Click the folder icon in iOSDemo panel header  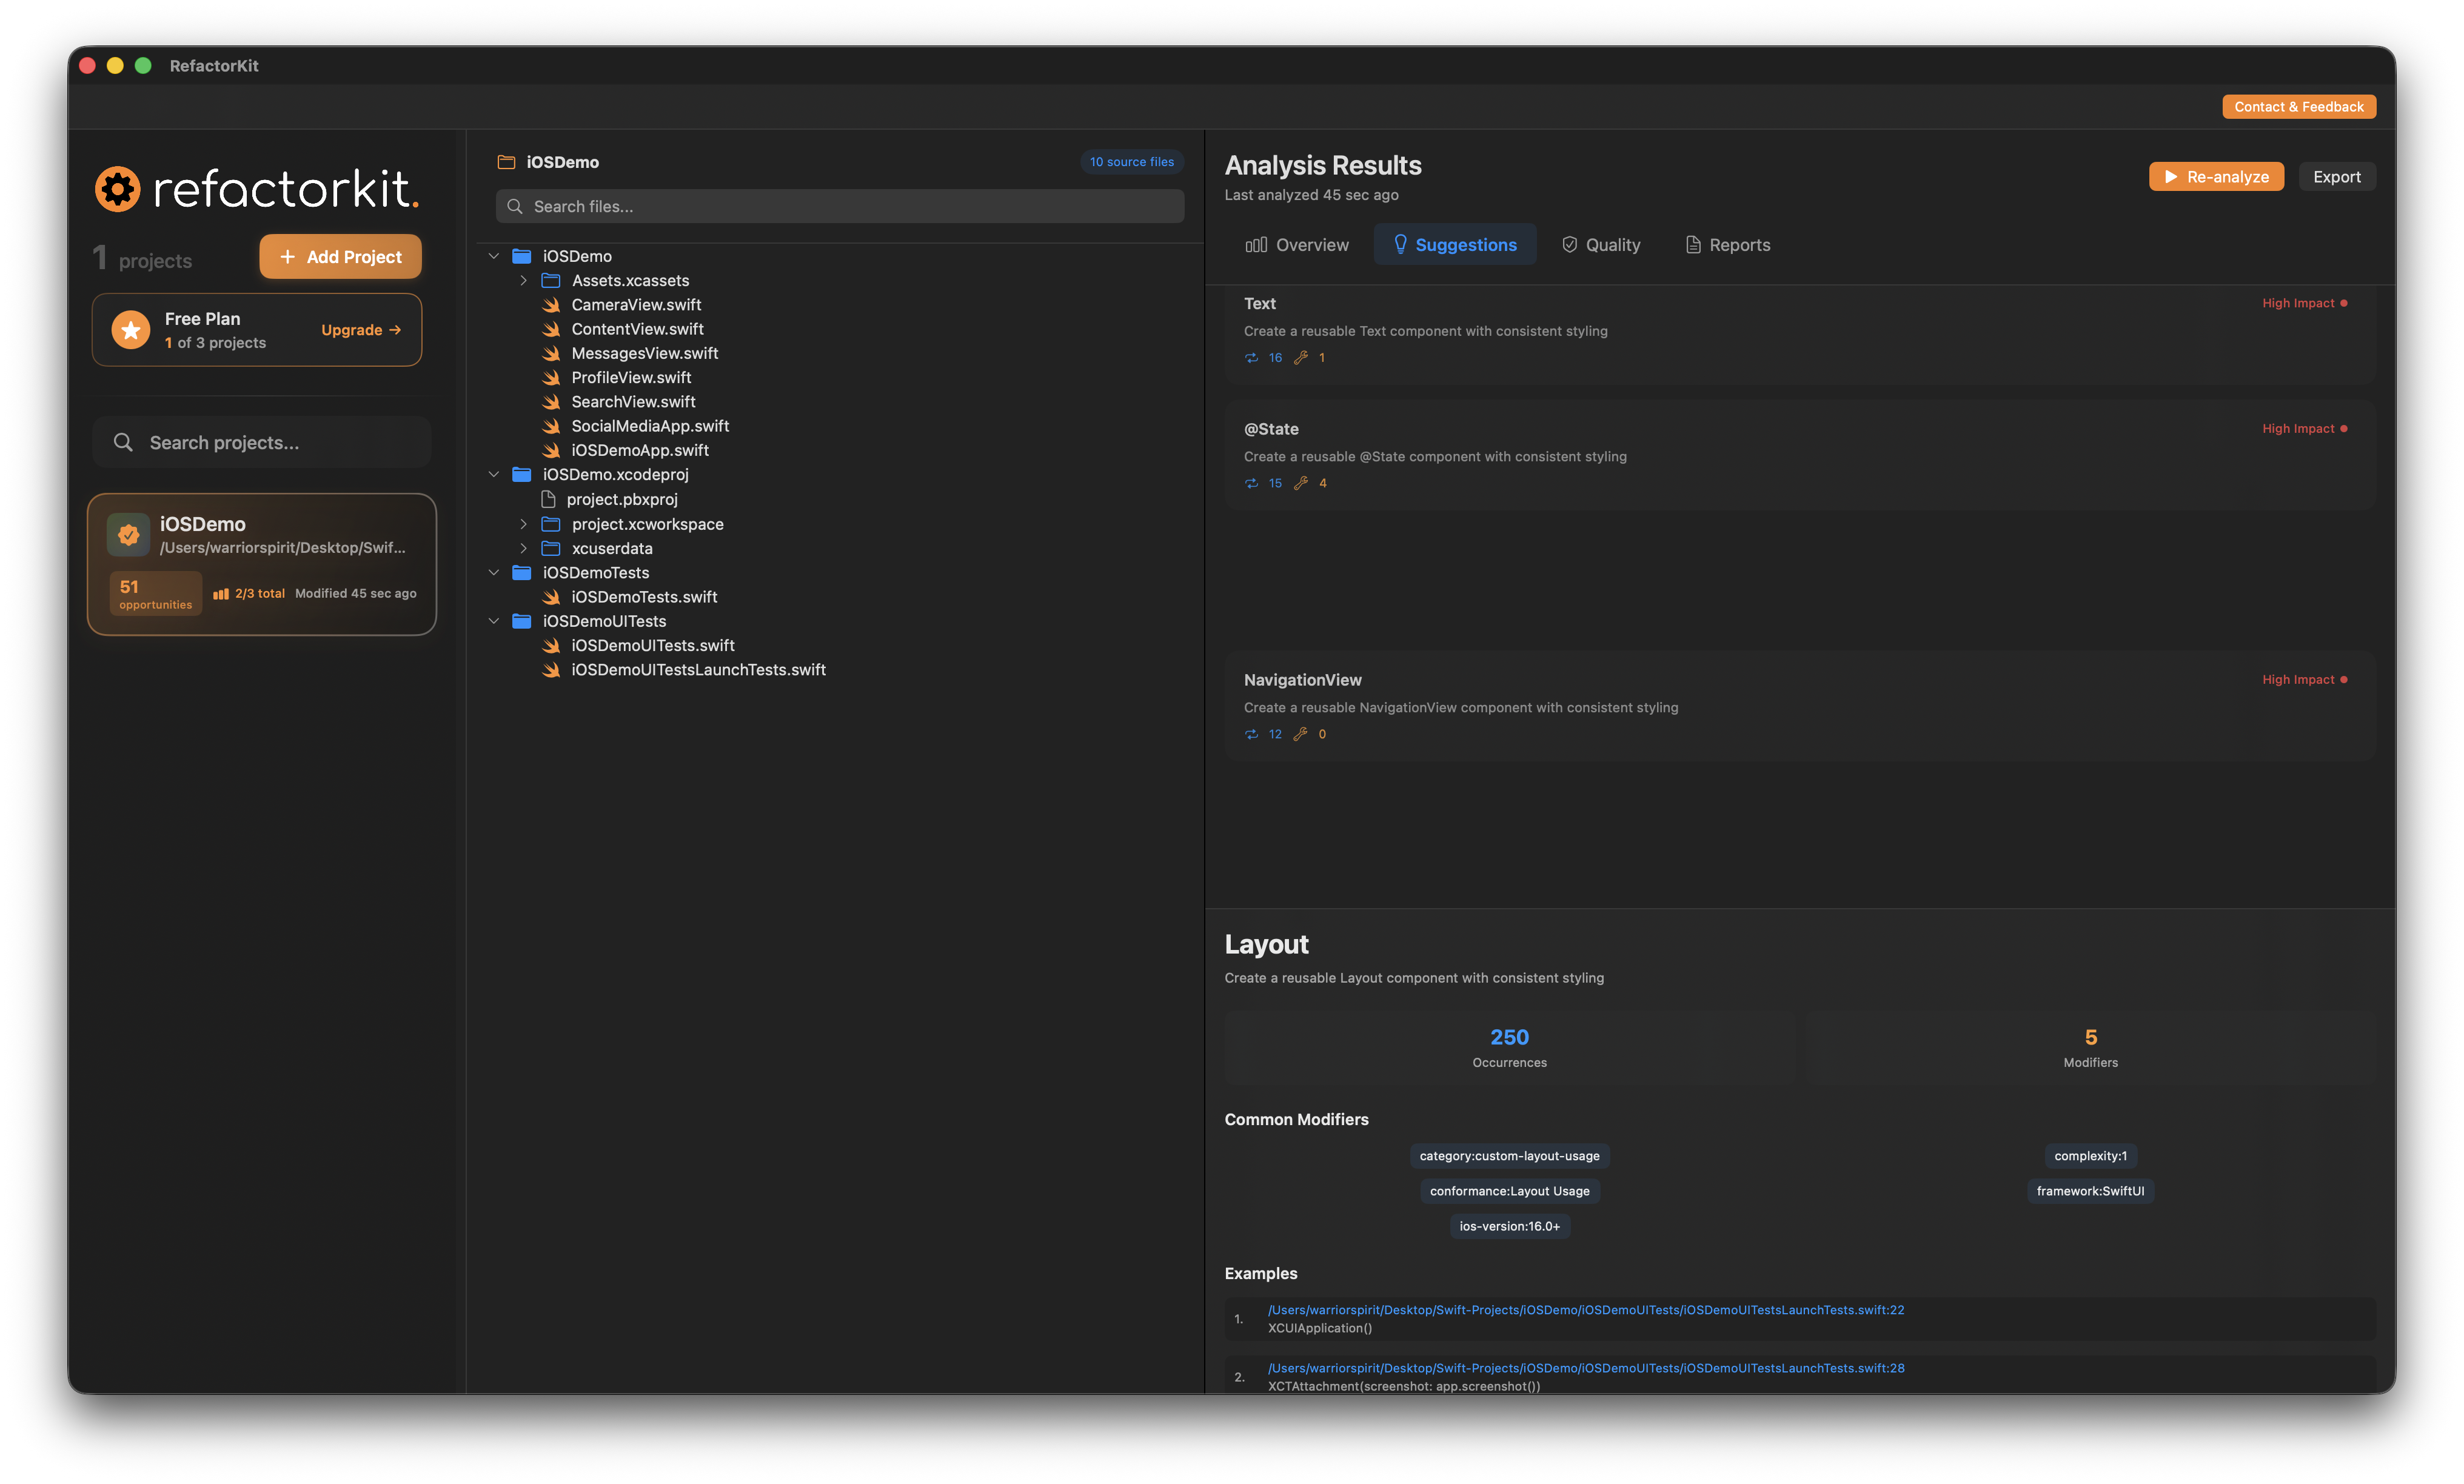click(507, 162)
